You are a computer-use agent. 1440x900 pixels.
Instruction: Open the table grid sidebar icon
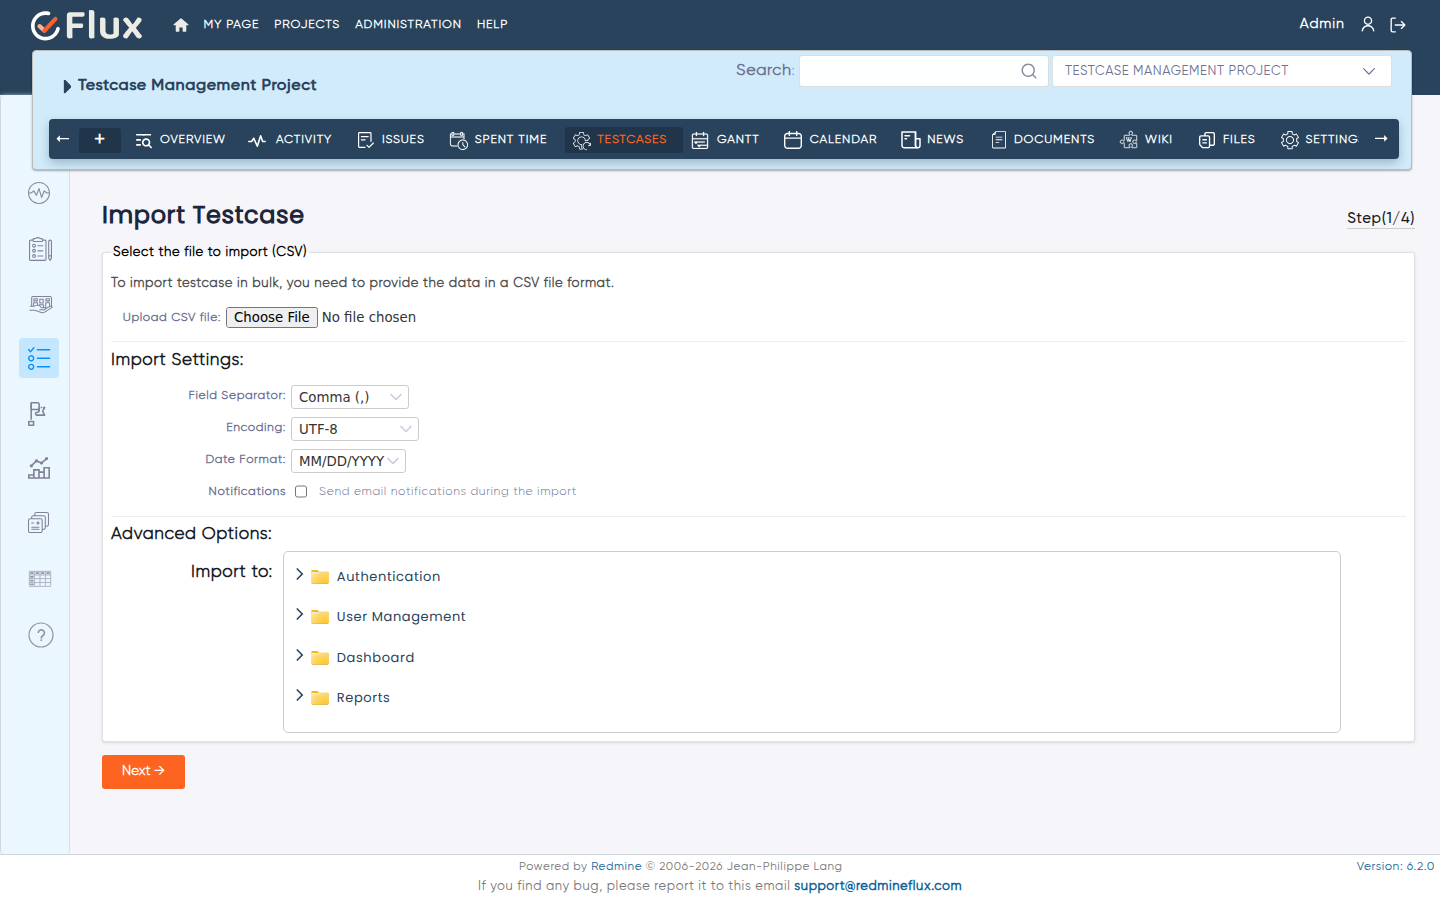(40, 579)
